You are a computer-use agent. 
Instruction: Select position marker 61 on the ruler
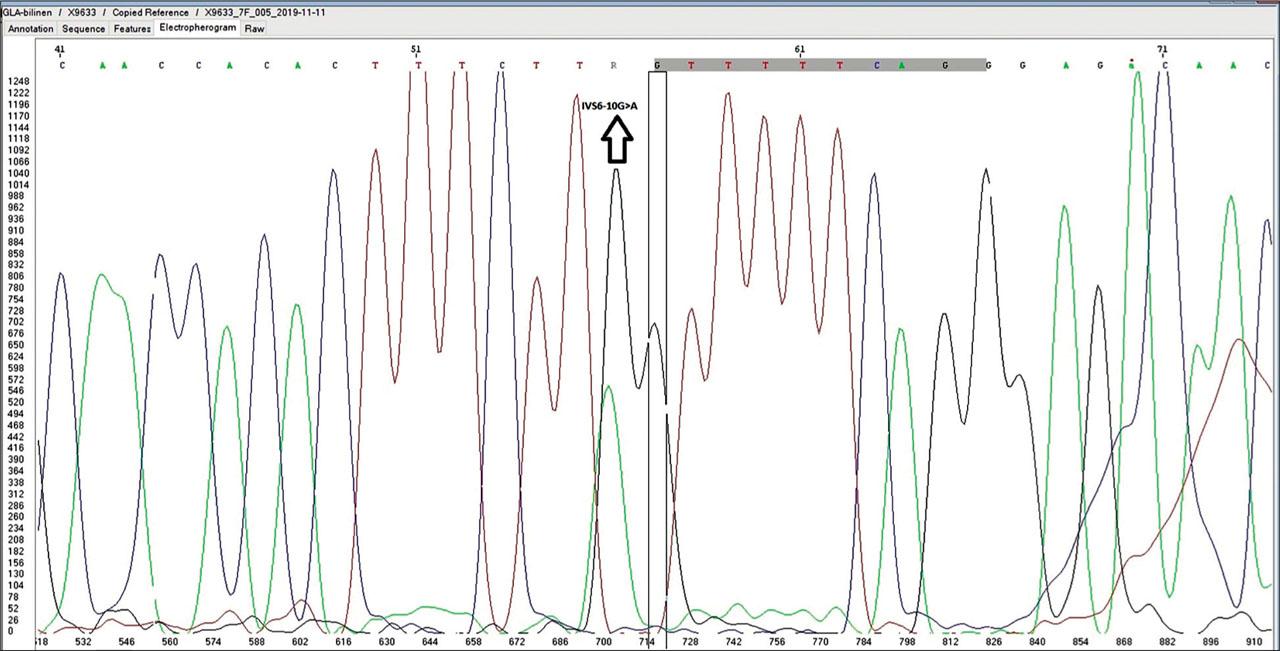click(799, 49)
